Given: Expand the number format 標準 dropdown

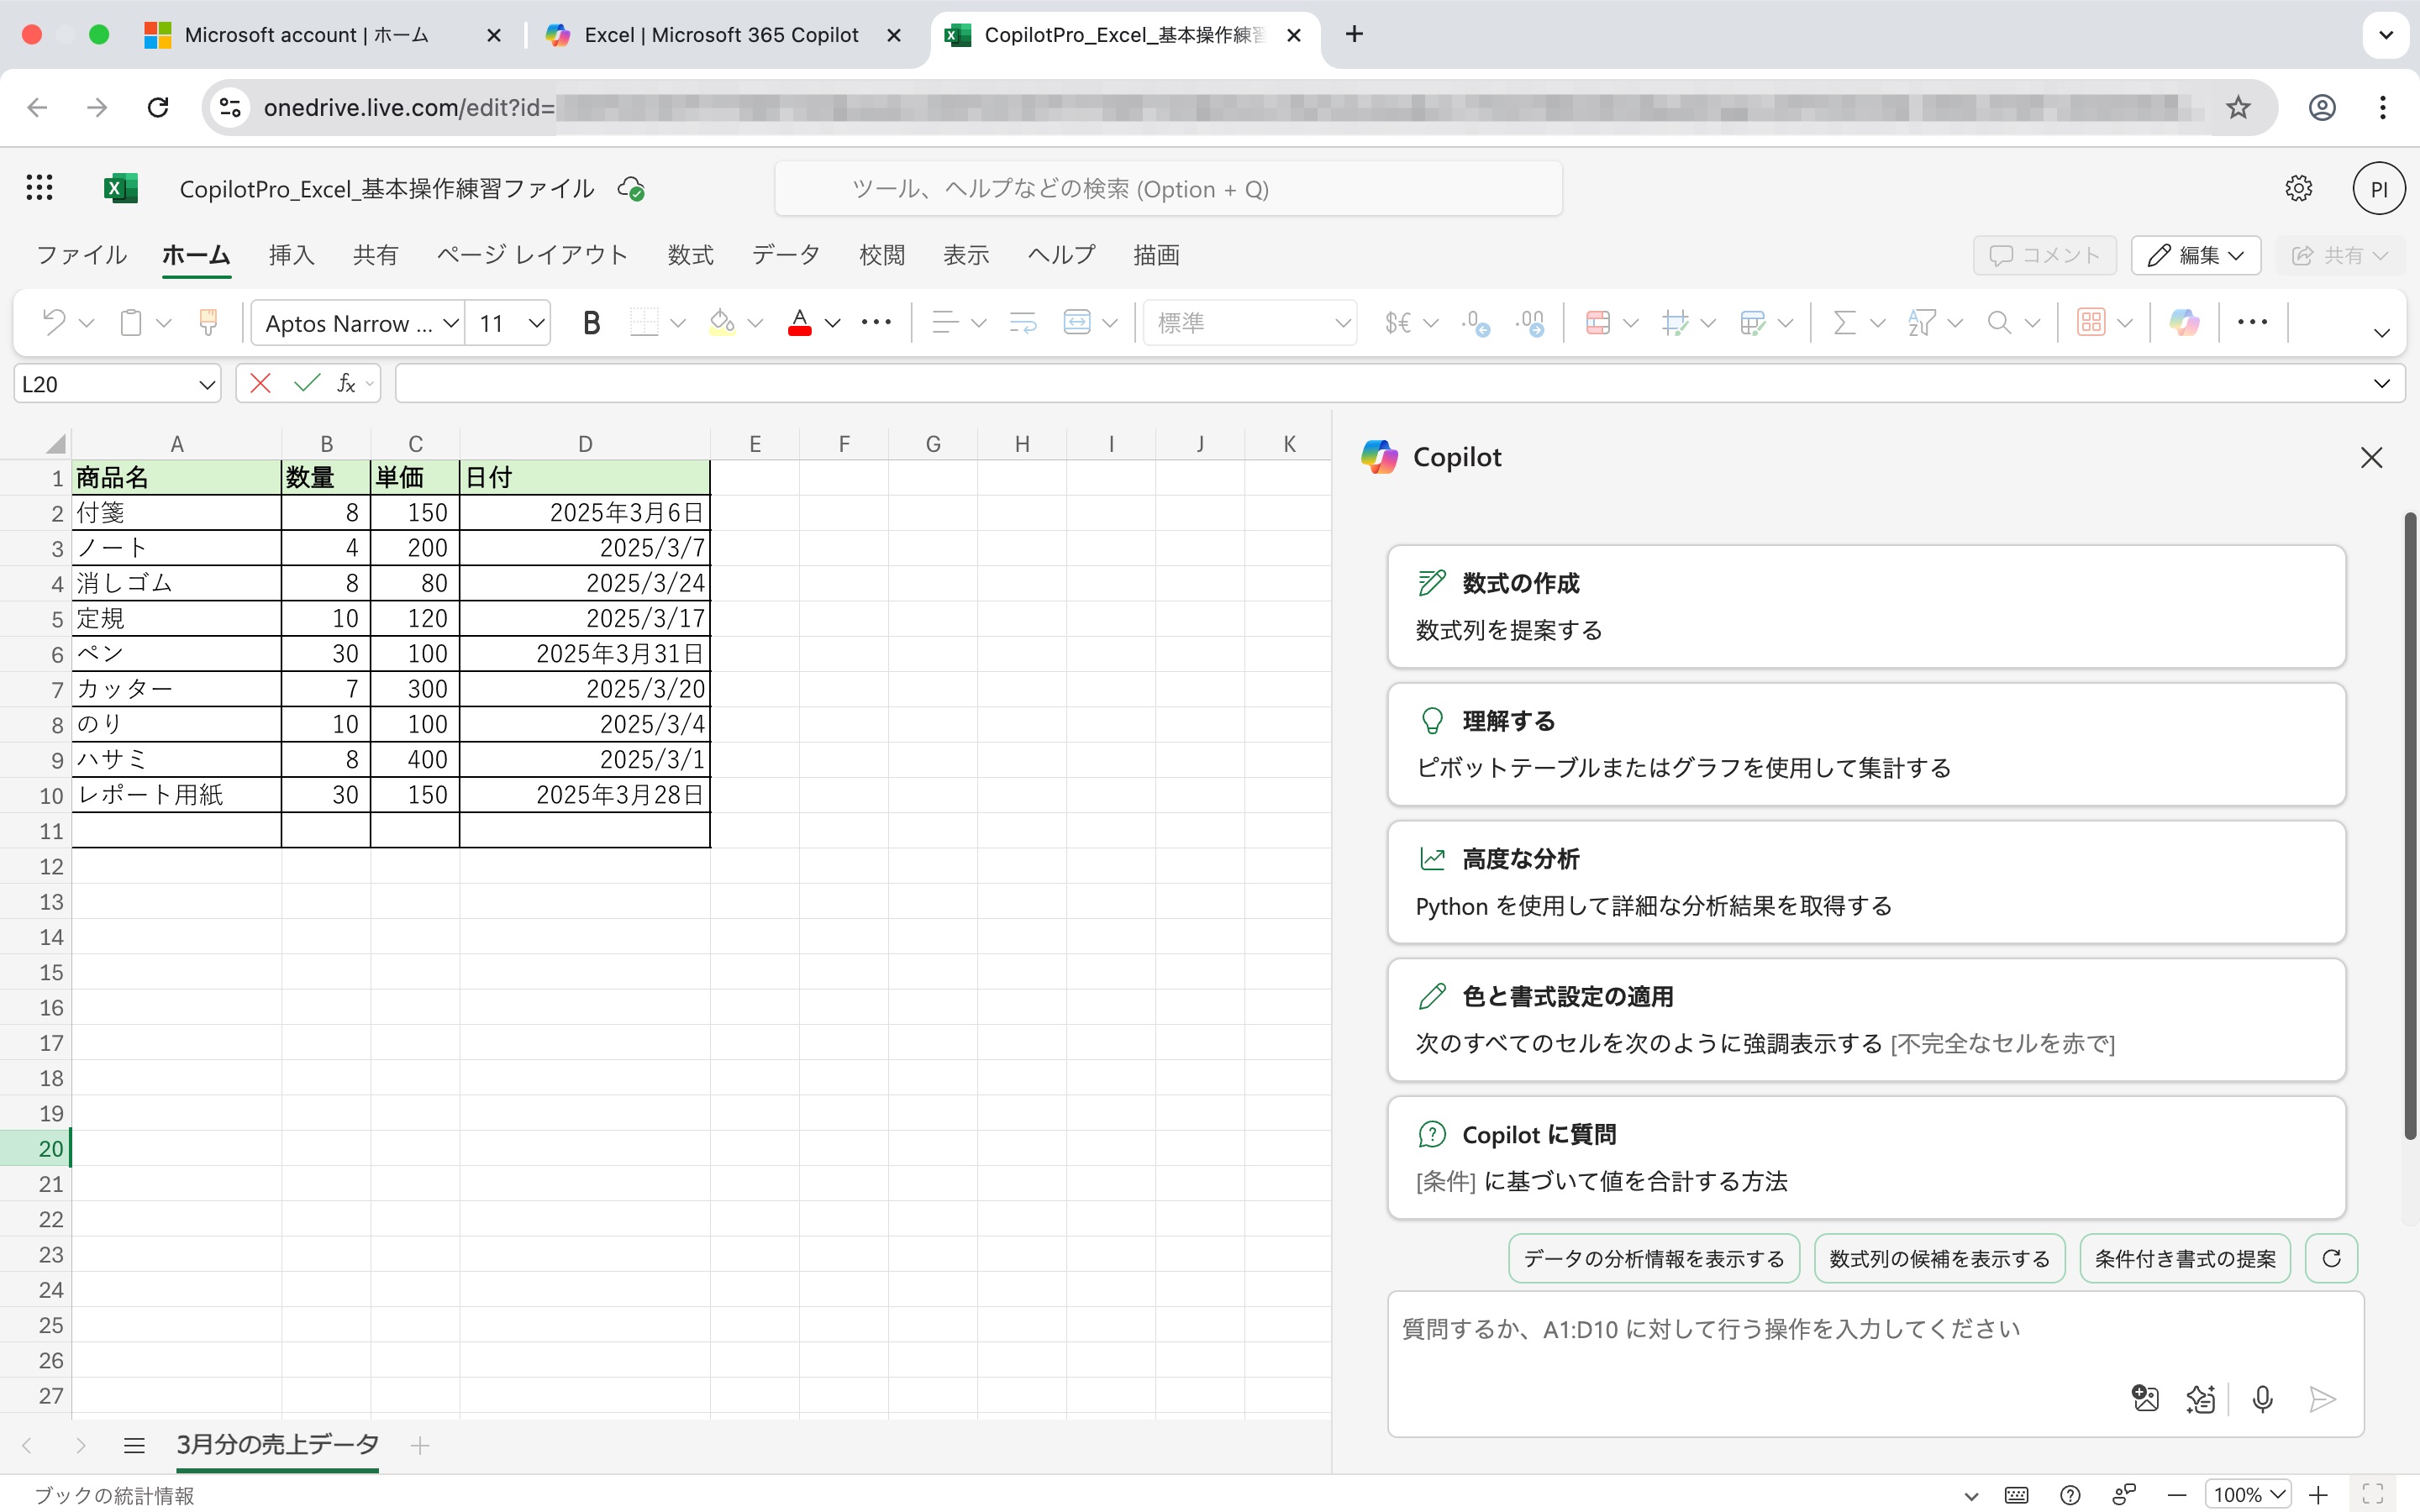Looking at the screenshot, I should 1342,323.
